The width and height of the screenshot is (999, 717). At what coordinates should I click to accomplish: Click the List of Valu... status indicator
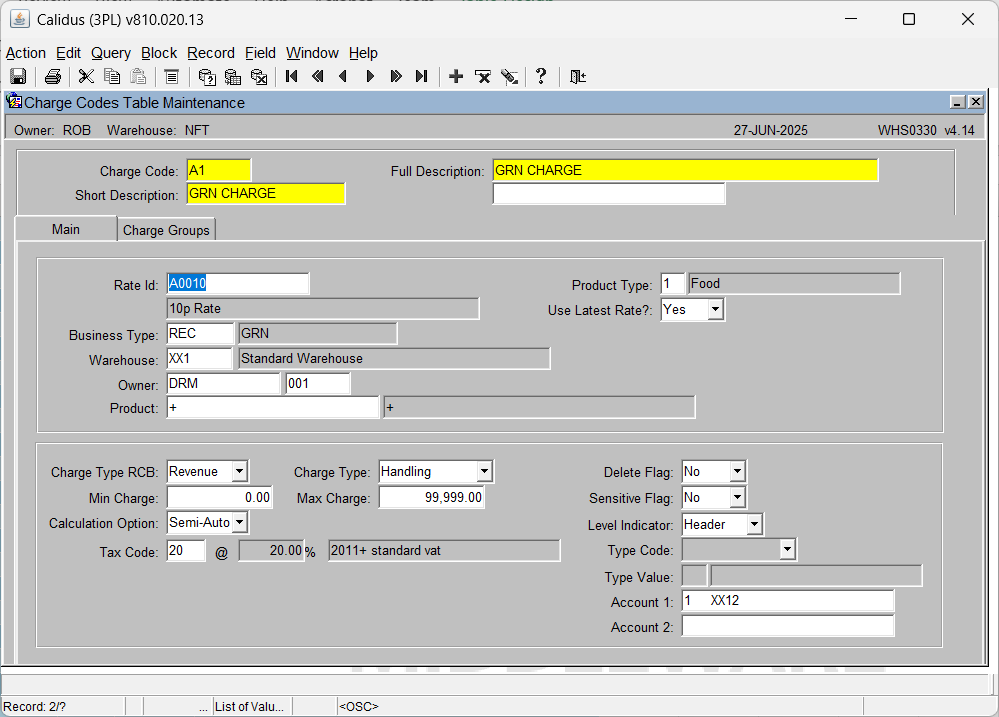point(249,706)
